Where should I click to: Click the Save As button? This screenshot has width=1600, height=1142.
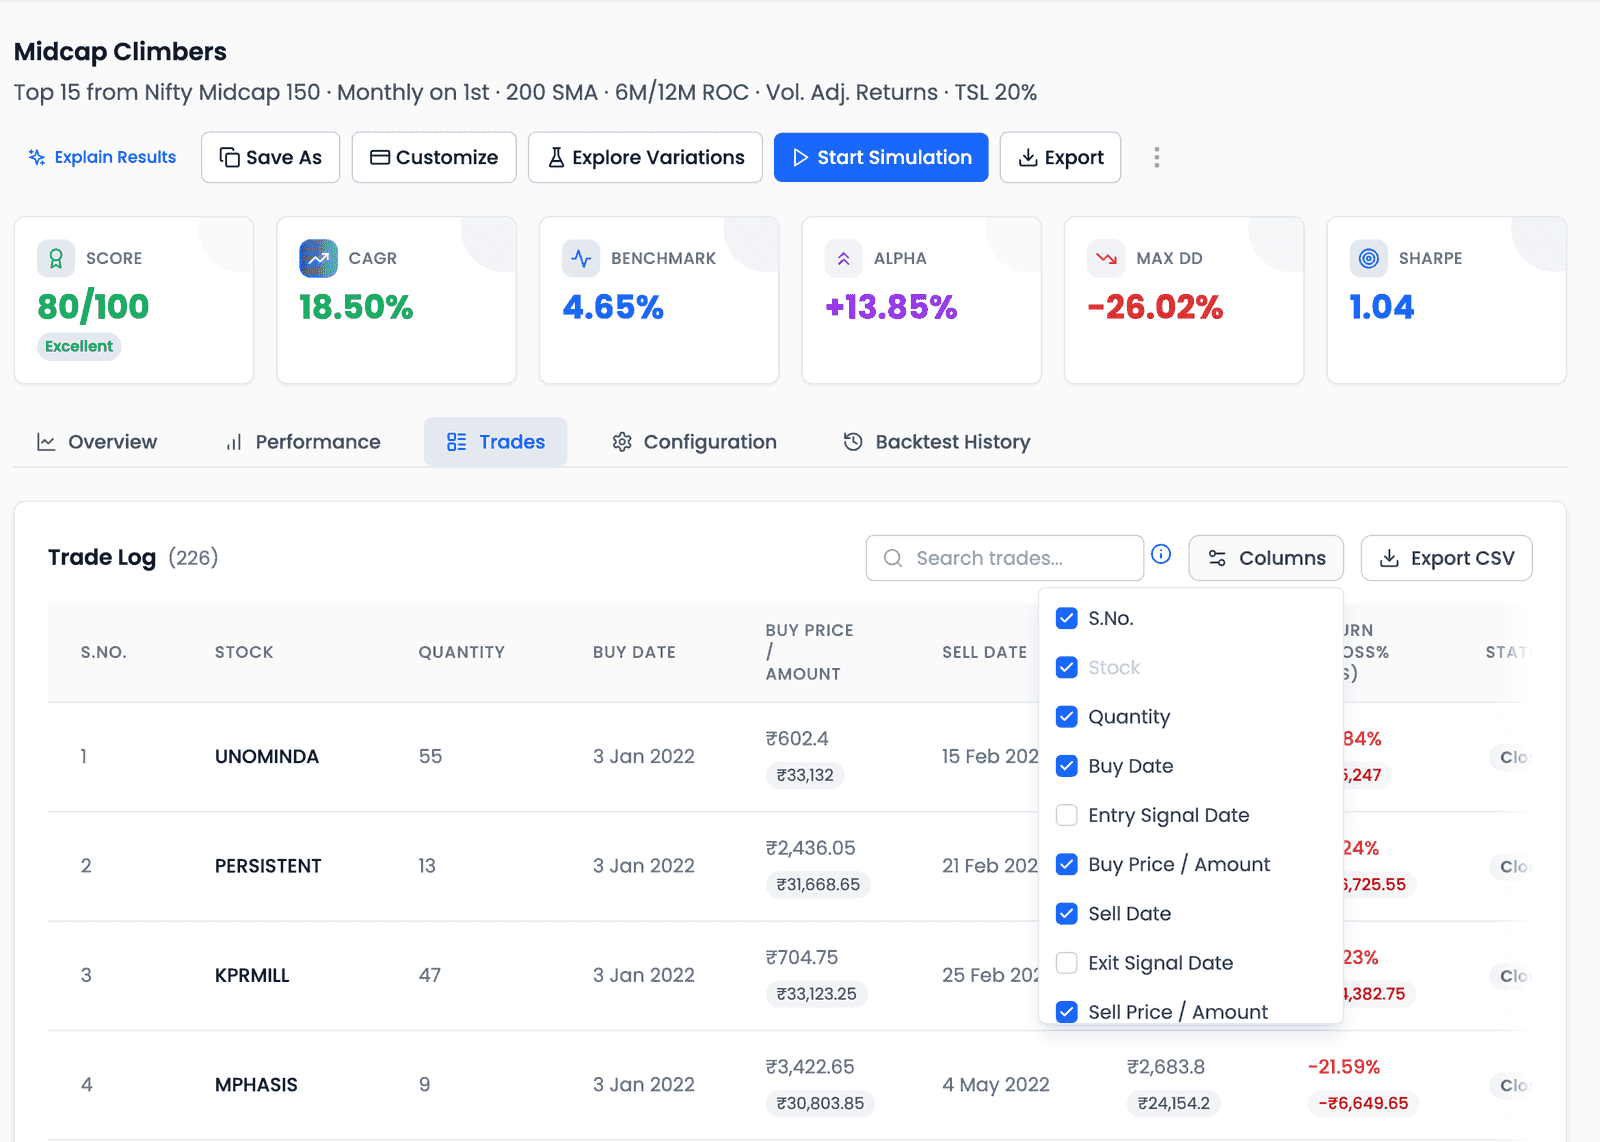[270, 157]
